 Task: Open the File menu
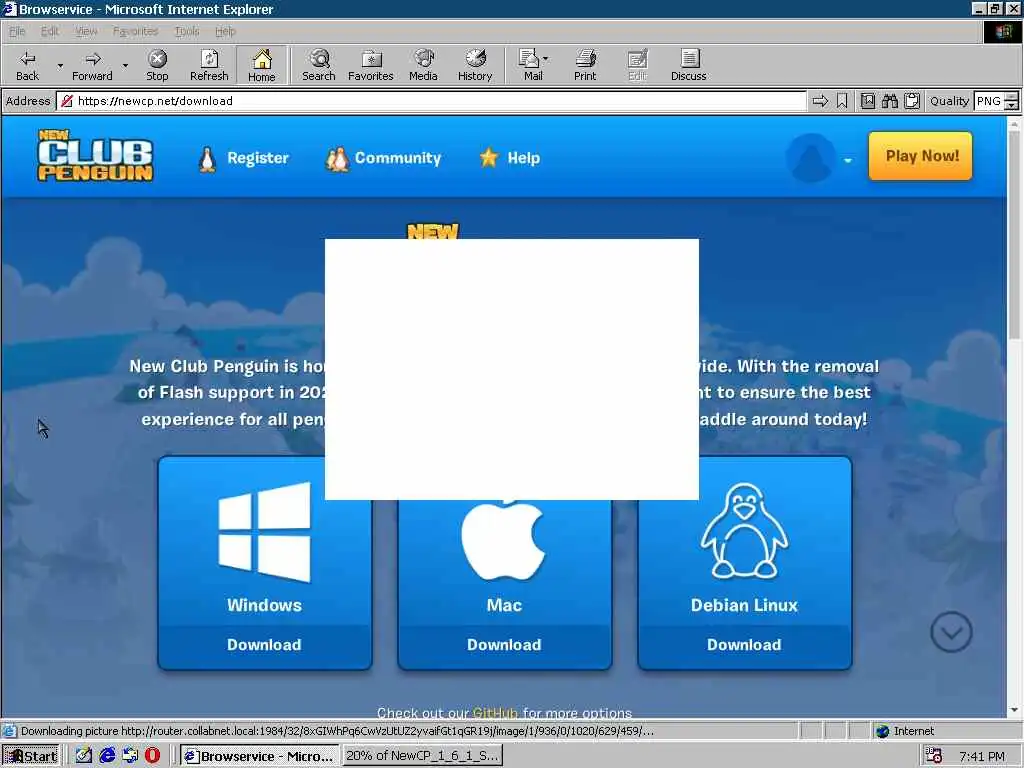click(17, 31)
